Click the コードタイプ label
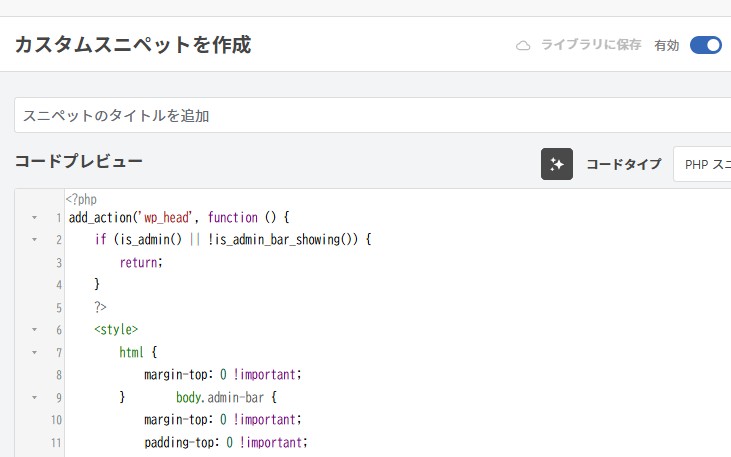Viewport: 731px width, 457px height. pyautogui.click(x=623, y=164)
